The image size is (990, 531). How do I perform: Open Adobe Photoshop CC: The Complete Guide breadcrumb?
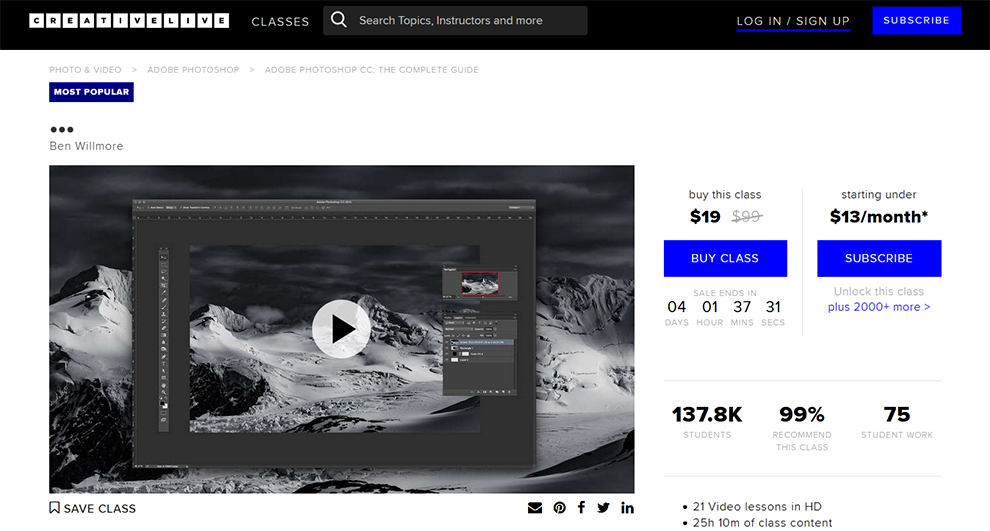(371, 70)
